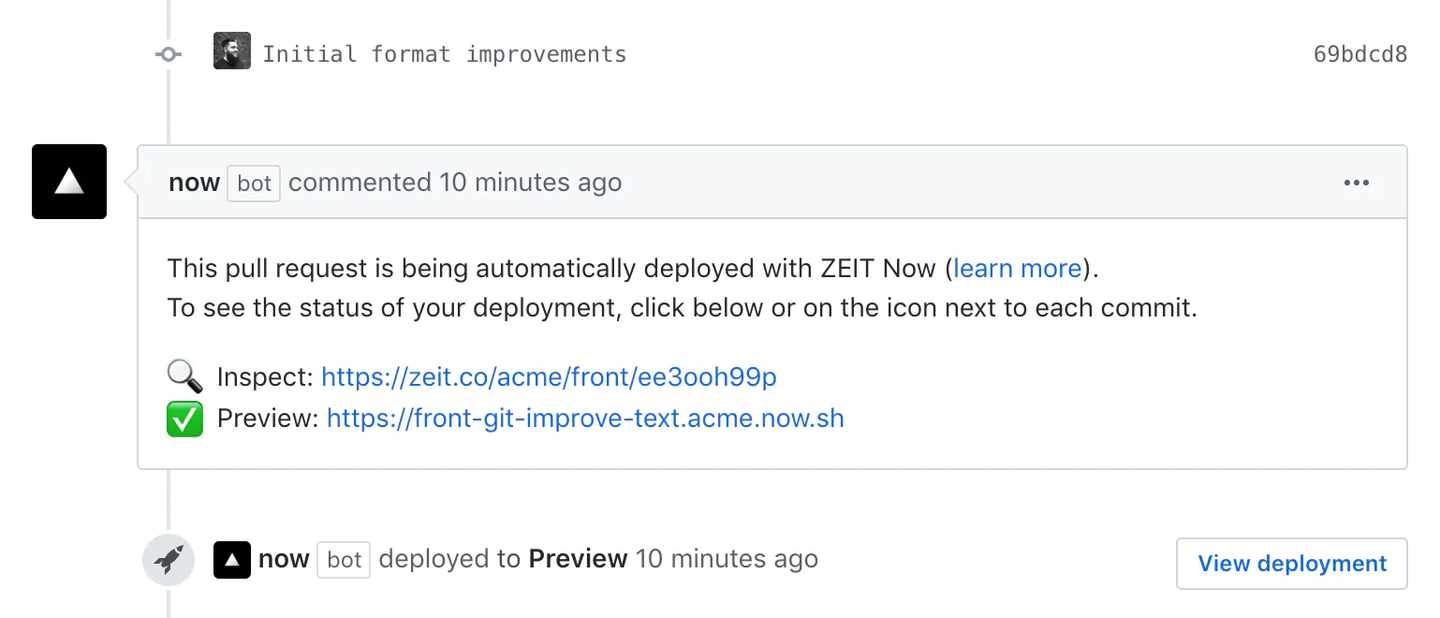Click the magnifying glass Inspect emoji

[x=185, y=377]
